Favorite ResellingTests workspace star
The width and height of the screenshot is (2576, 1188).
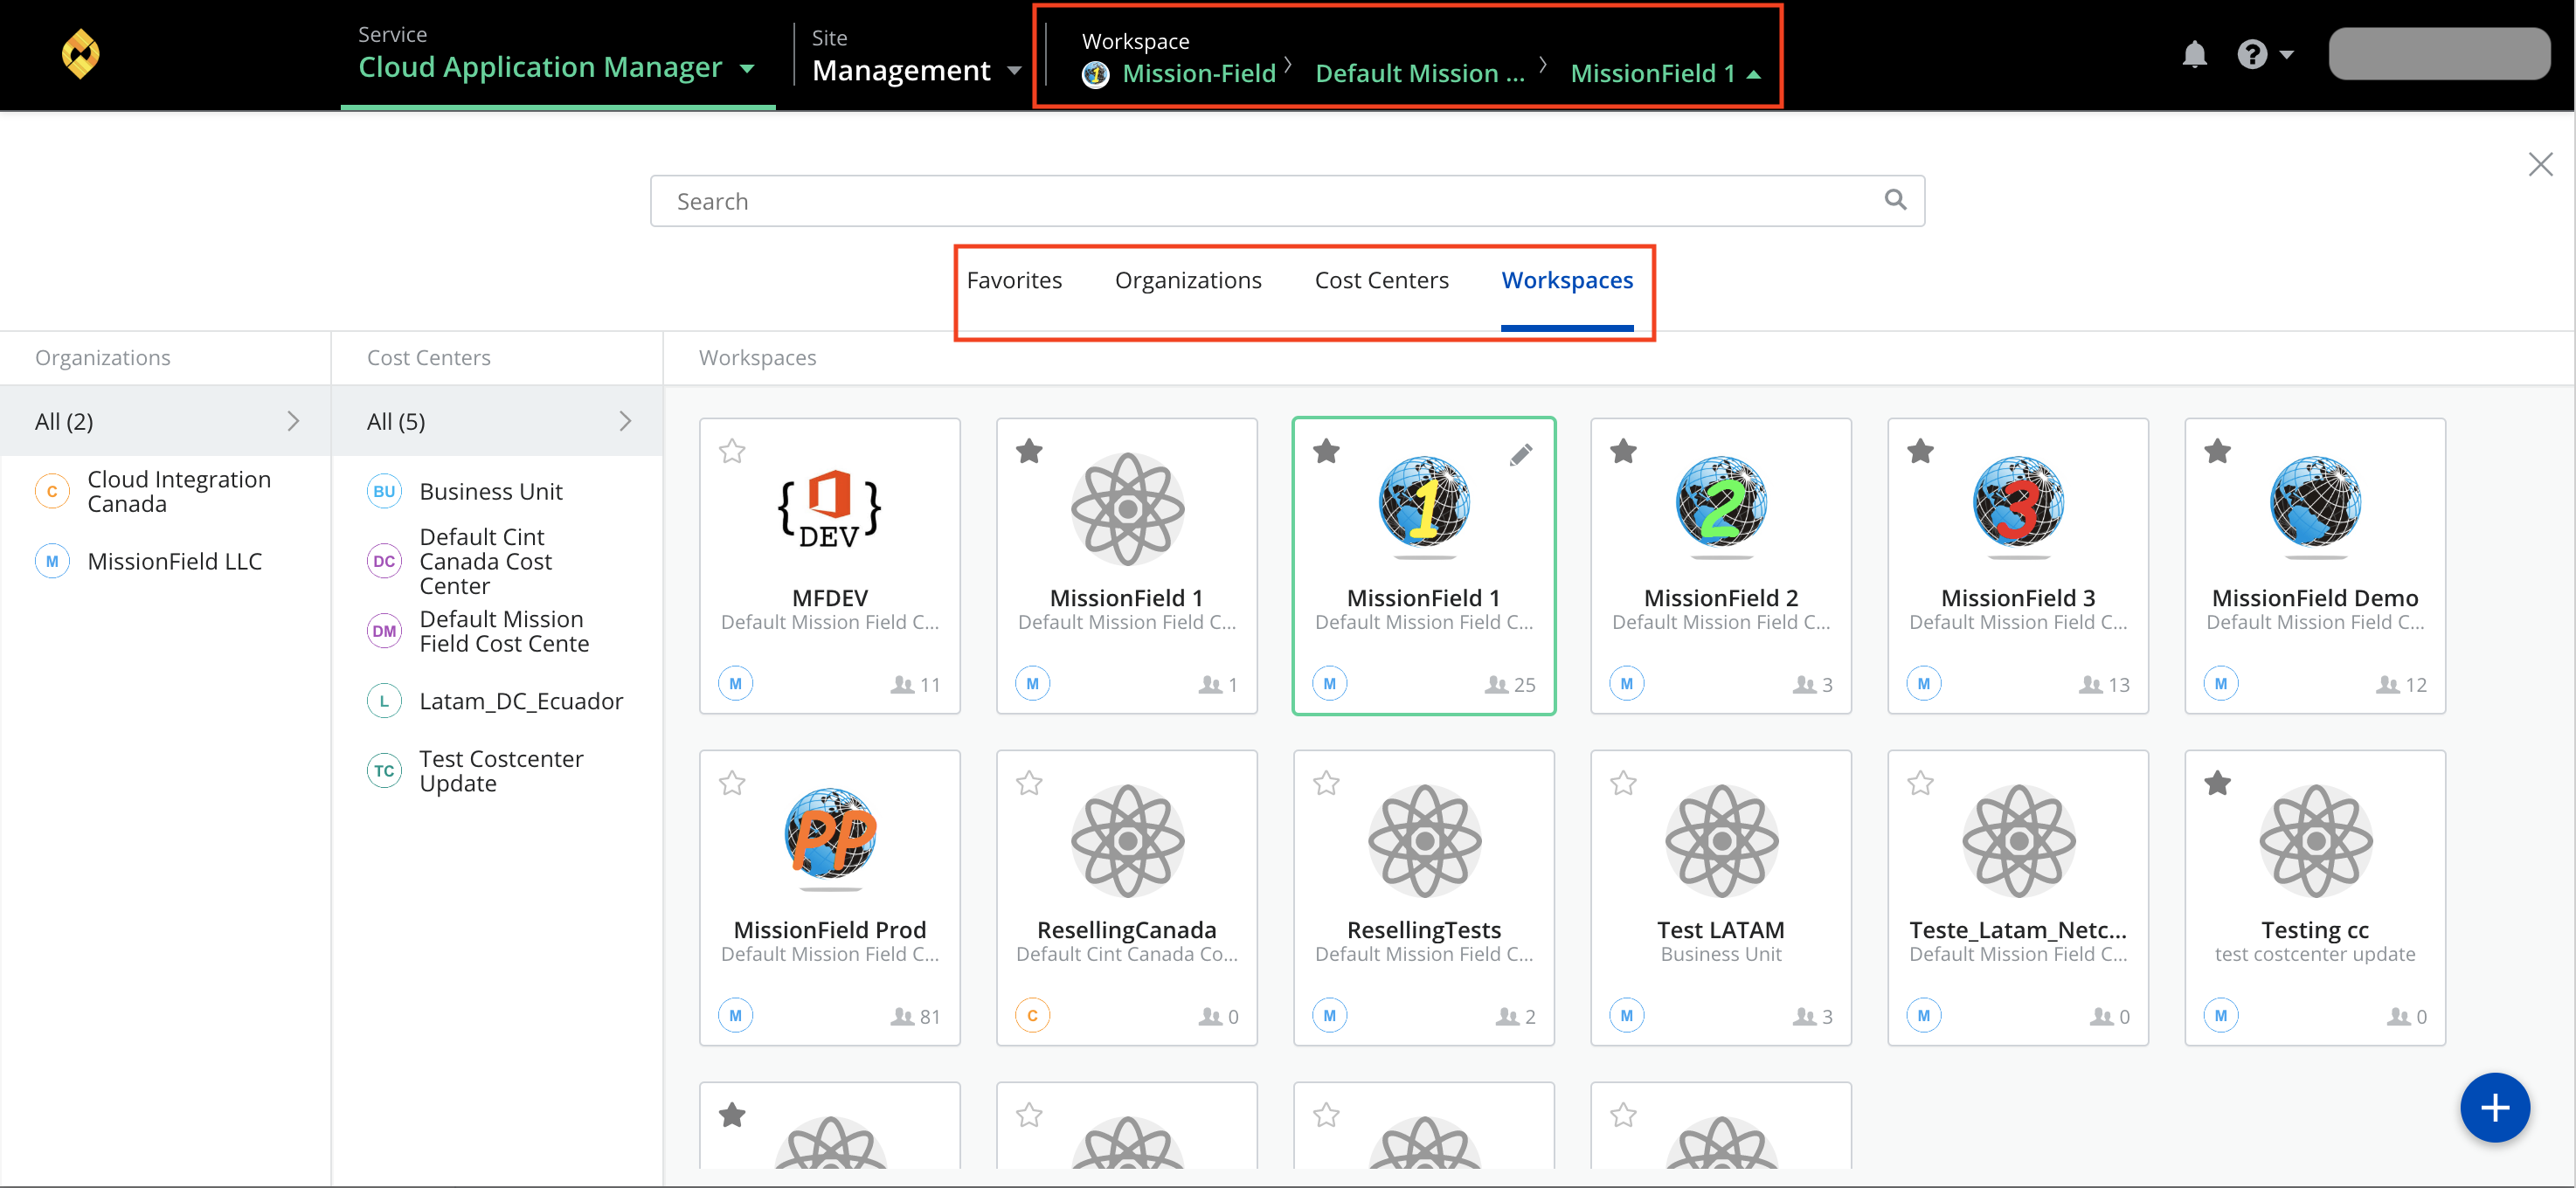tap(1326, 783)
